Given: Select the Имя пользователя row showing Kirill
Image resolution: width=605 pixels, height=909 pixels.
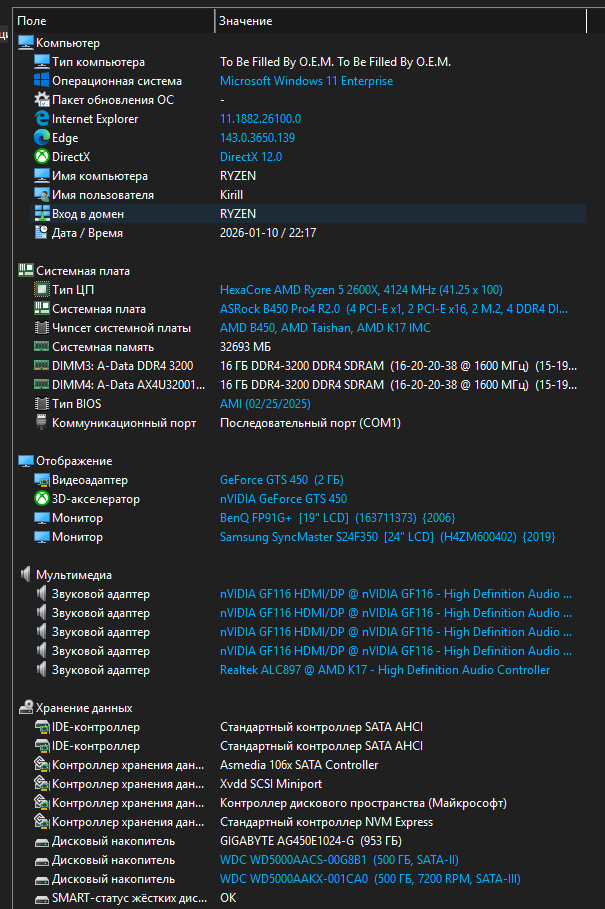Looking at the screenshot, I should point(308,195).
